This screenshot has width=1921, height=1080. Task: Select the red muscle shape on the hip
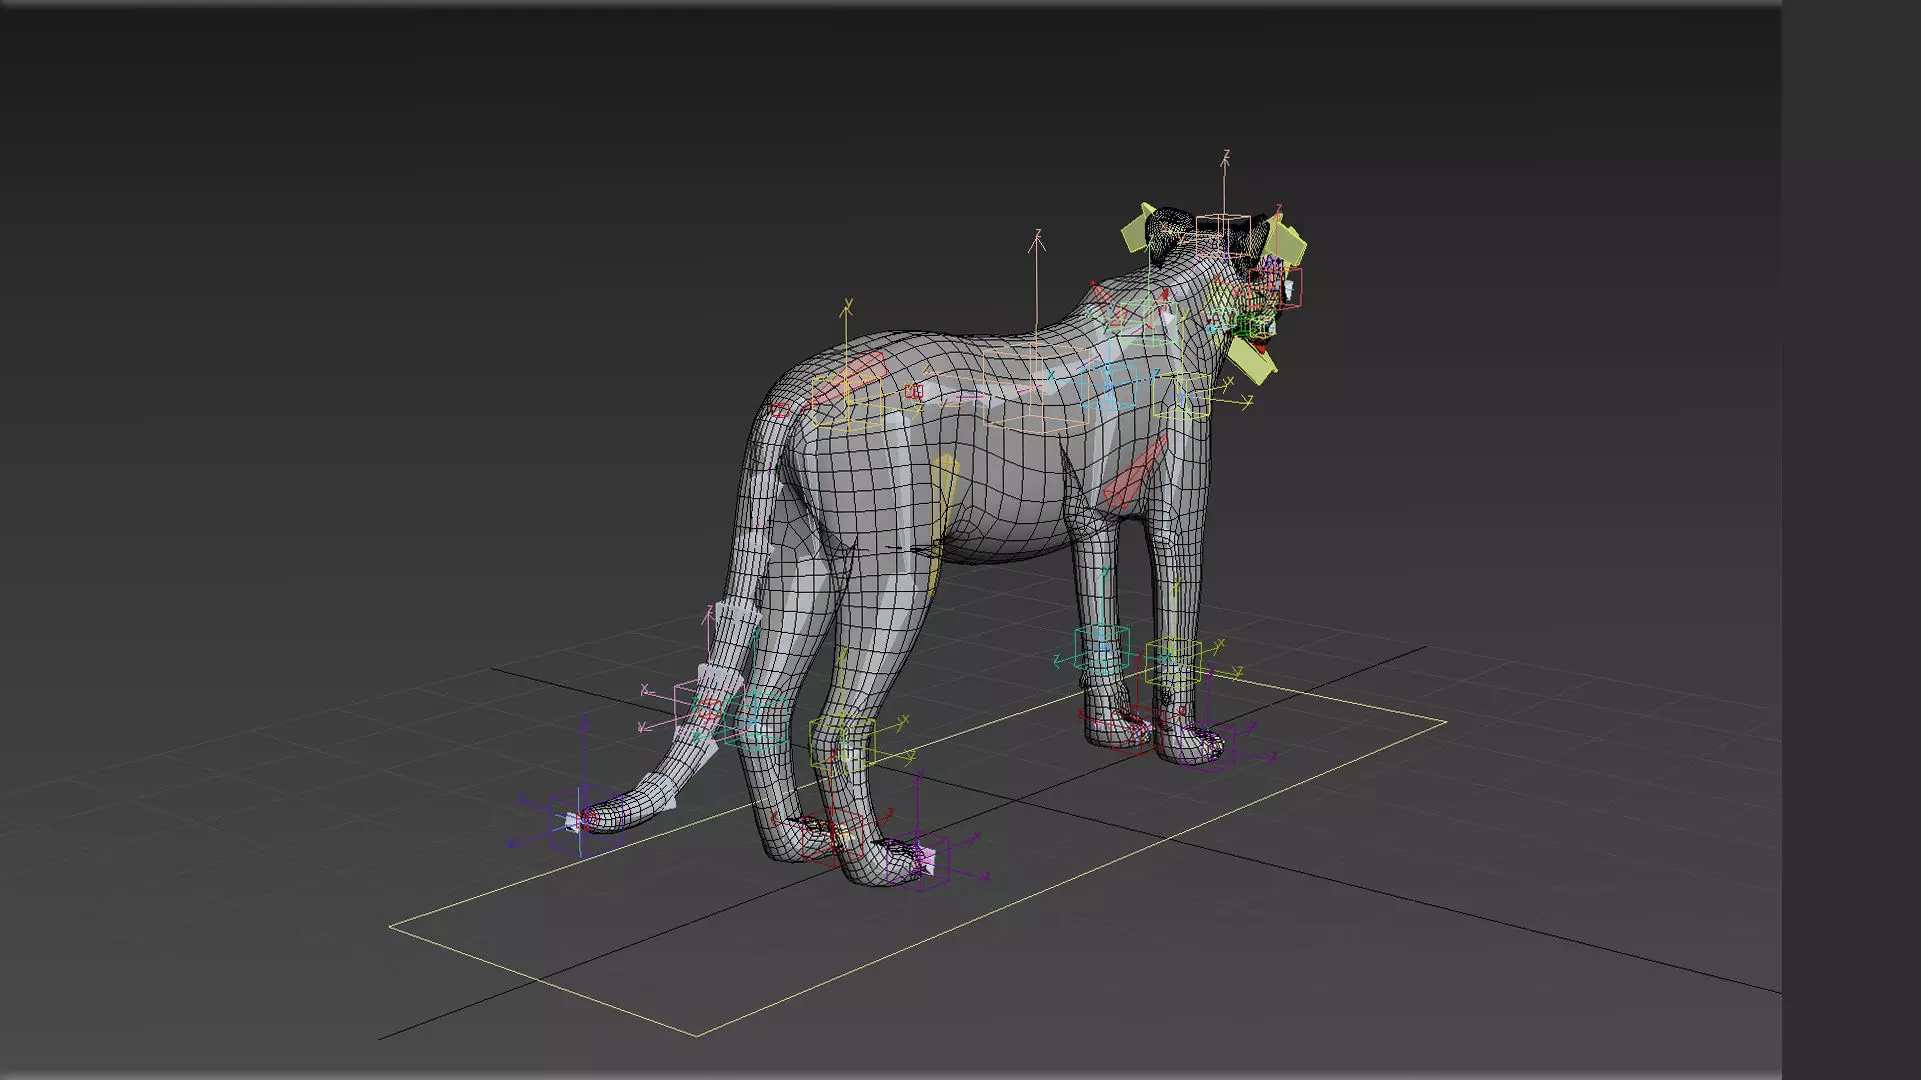pos(852,377)
